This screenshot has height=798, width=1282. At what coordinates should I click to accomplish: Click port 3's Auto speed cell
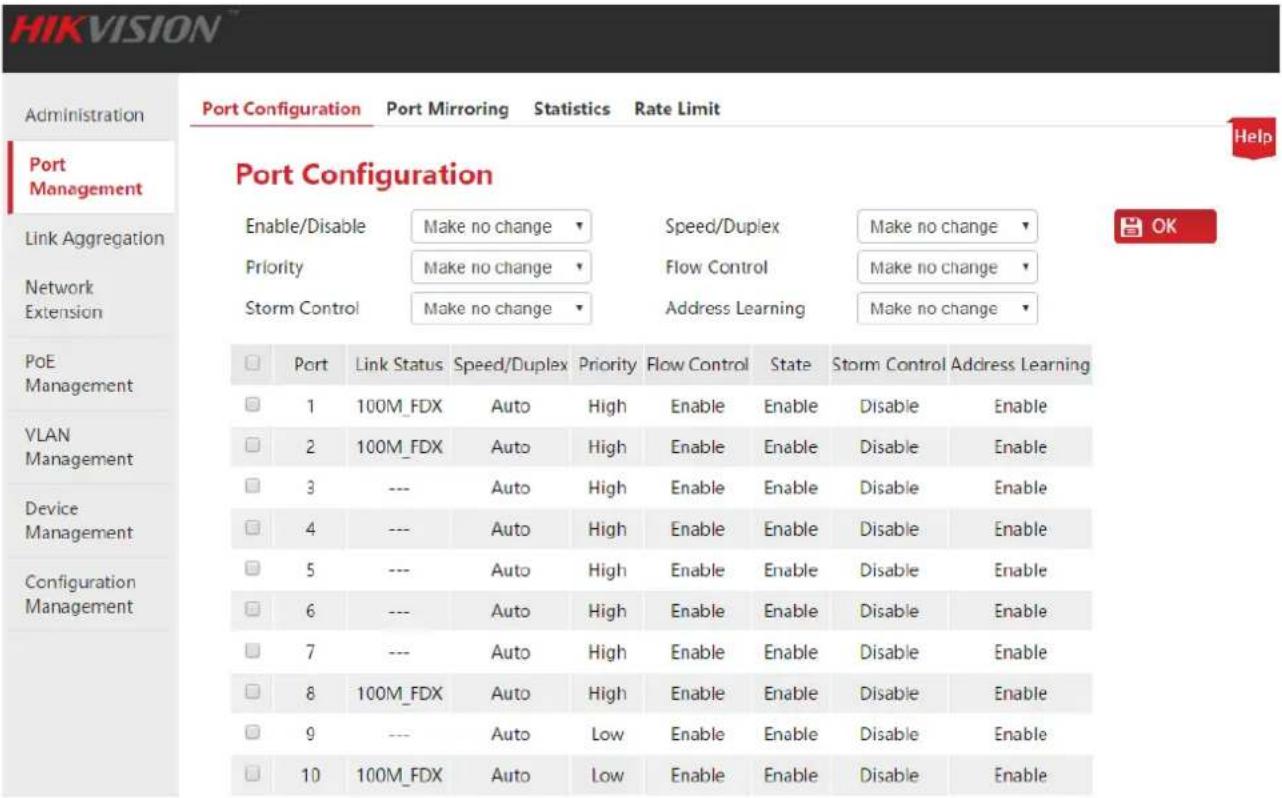(x=510, y=488)
